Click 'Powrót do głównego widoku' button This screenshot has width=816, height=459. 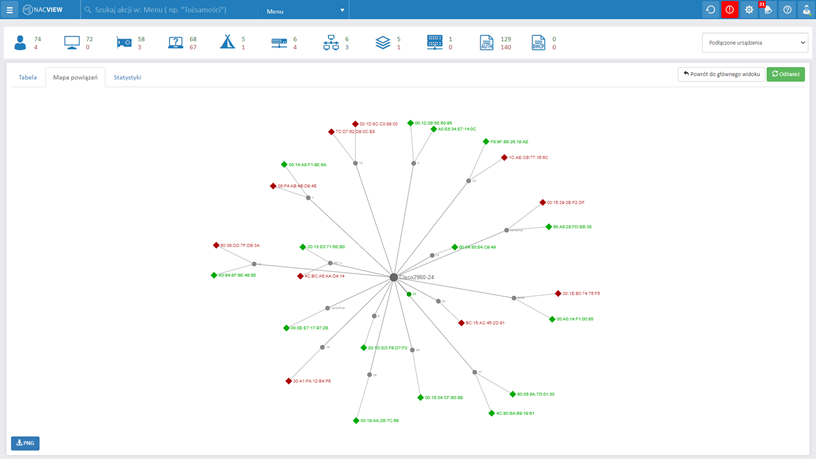[x=720, y=74]
